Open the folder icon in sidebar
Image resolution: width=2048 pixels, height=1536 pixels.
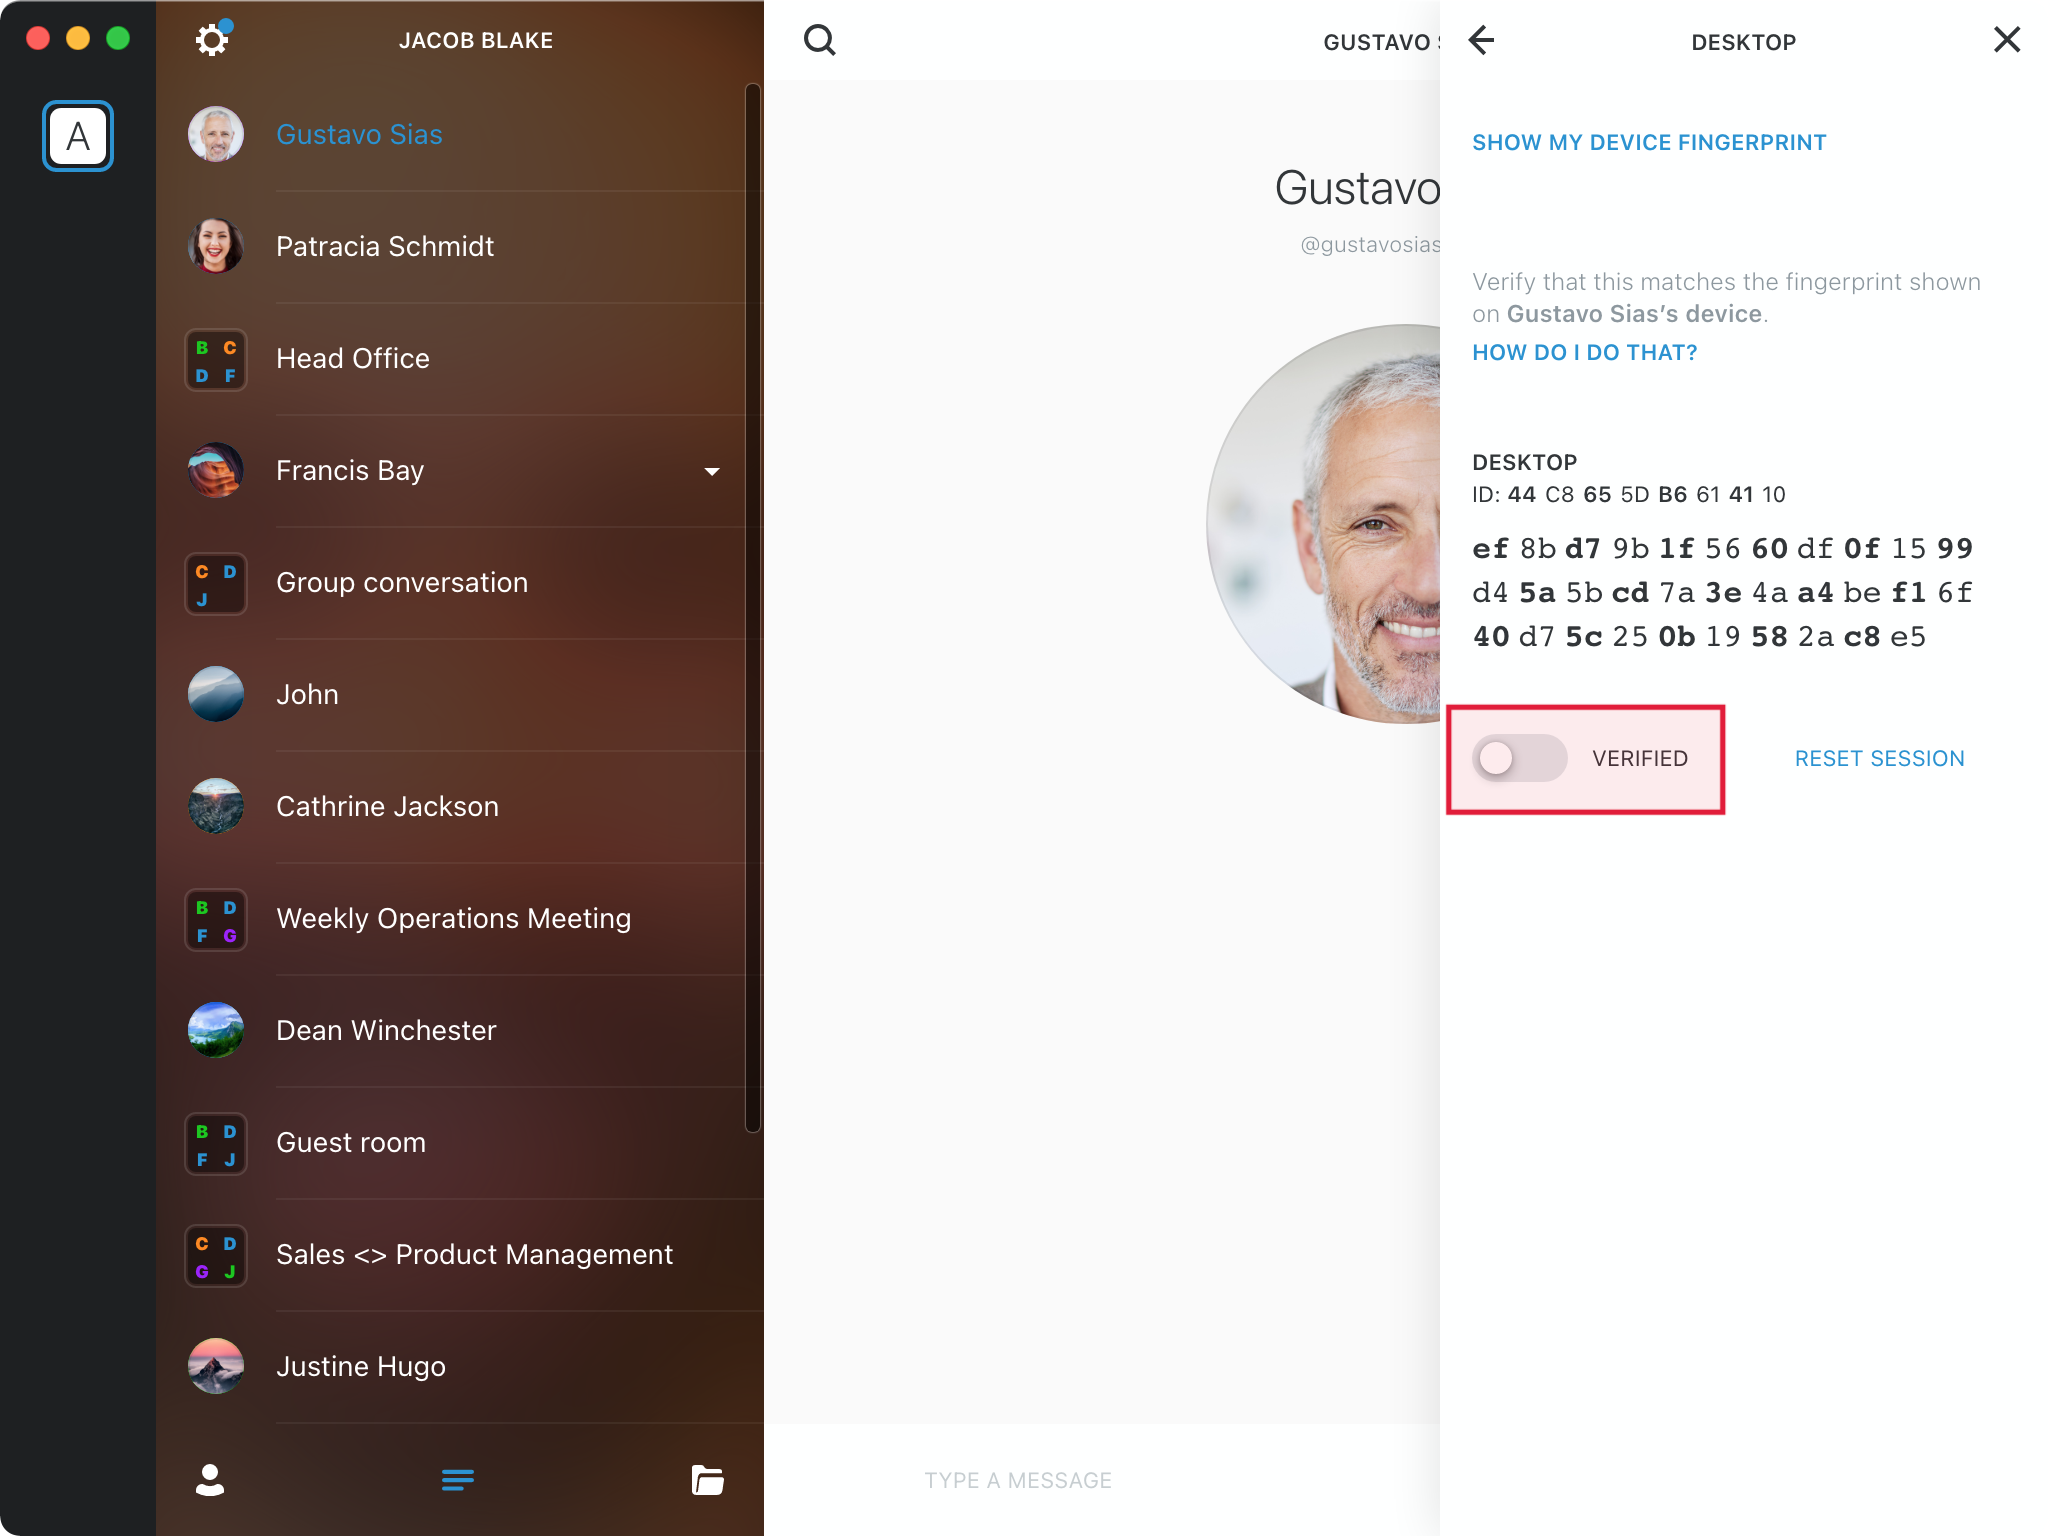coord(707,1480)
